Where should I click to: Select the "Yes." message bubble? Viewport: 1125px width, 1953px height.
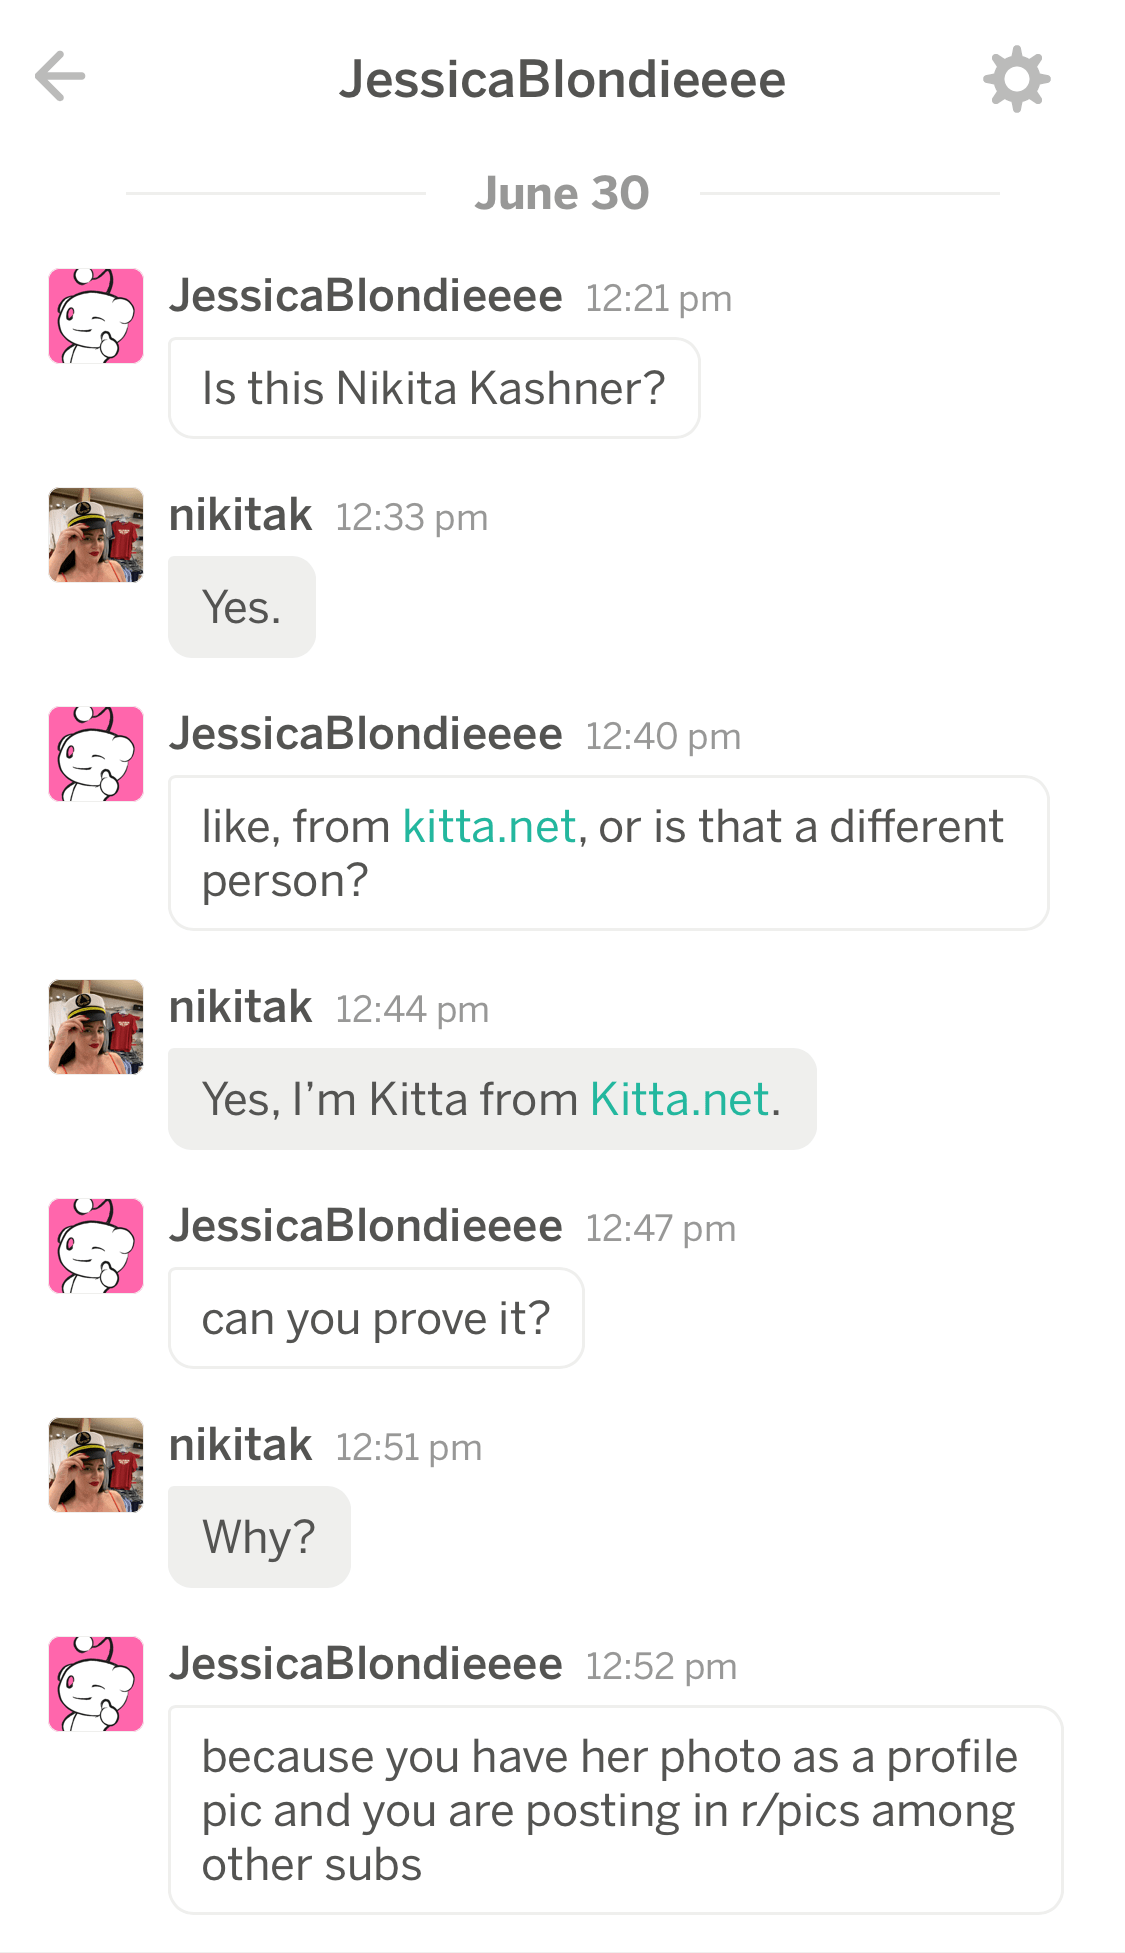point(242,607)
